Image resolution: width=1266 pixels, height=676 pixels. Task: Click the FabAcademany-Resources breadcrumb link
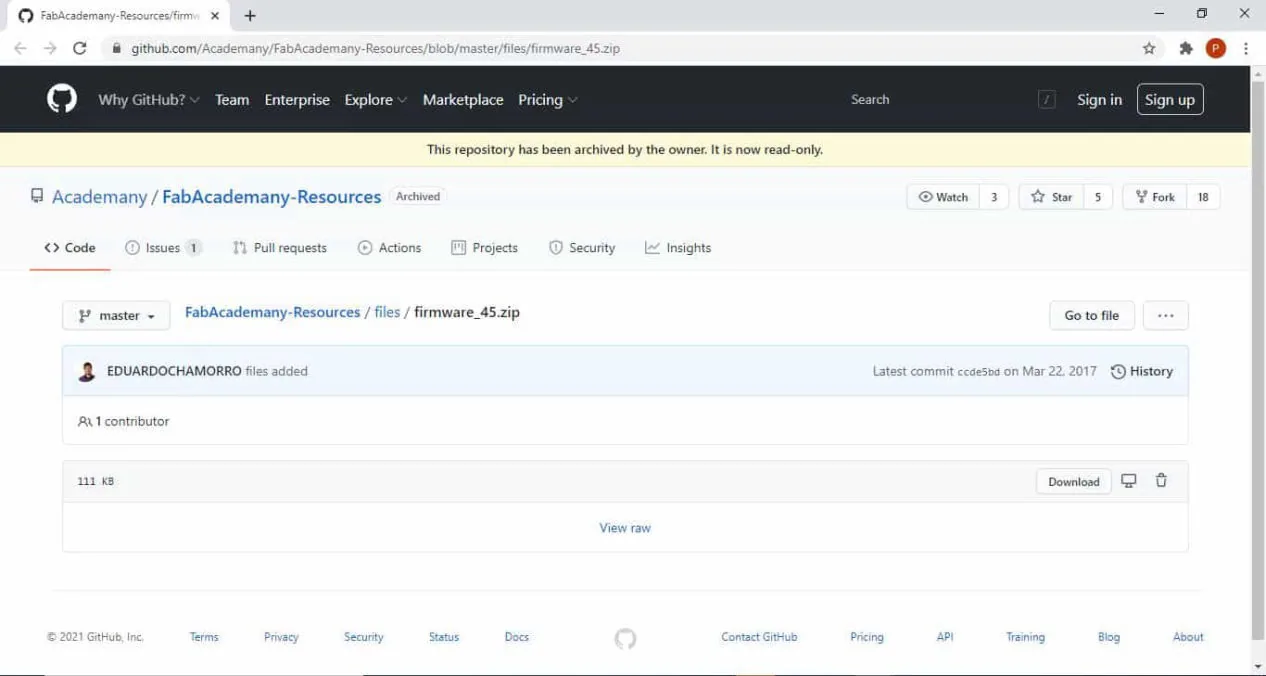click(x=272, y=312)
